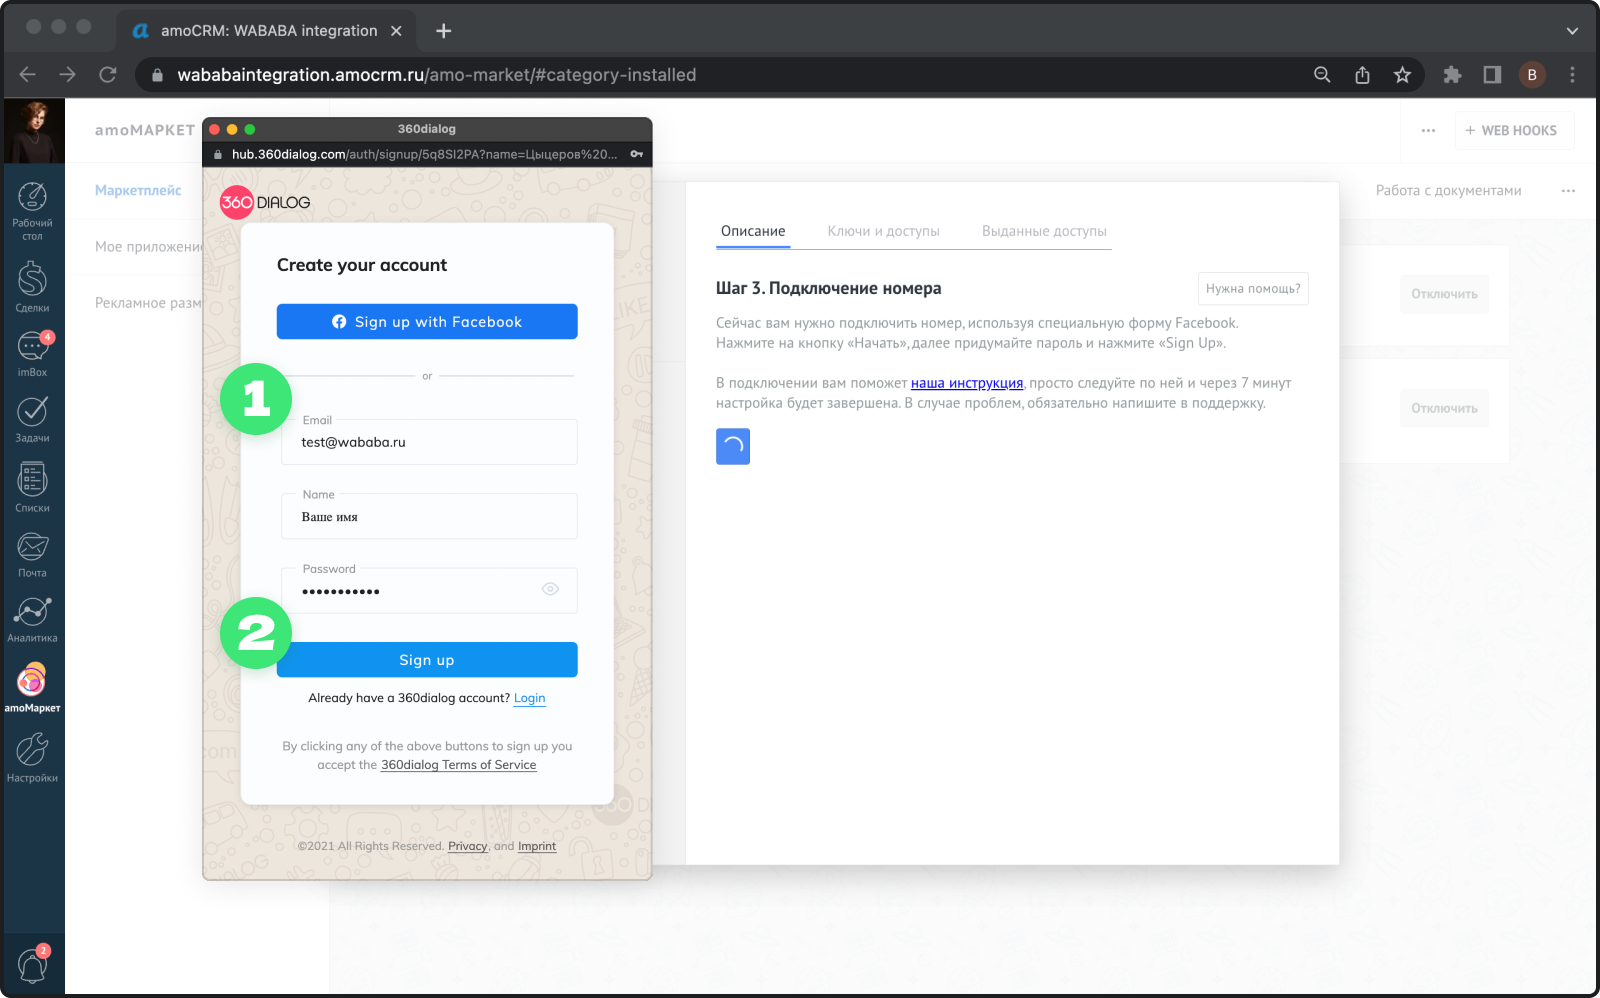Image resolution: width=1600 pixels, height=998 pixels.
Task: Open the Privacy link in footer
Action: (x=468, y=846)
